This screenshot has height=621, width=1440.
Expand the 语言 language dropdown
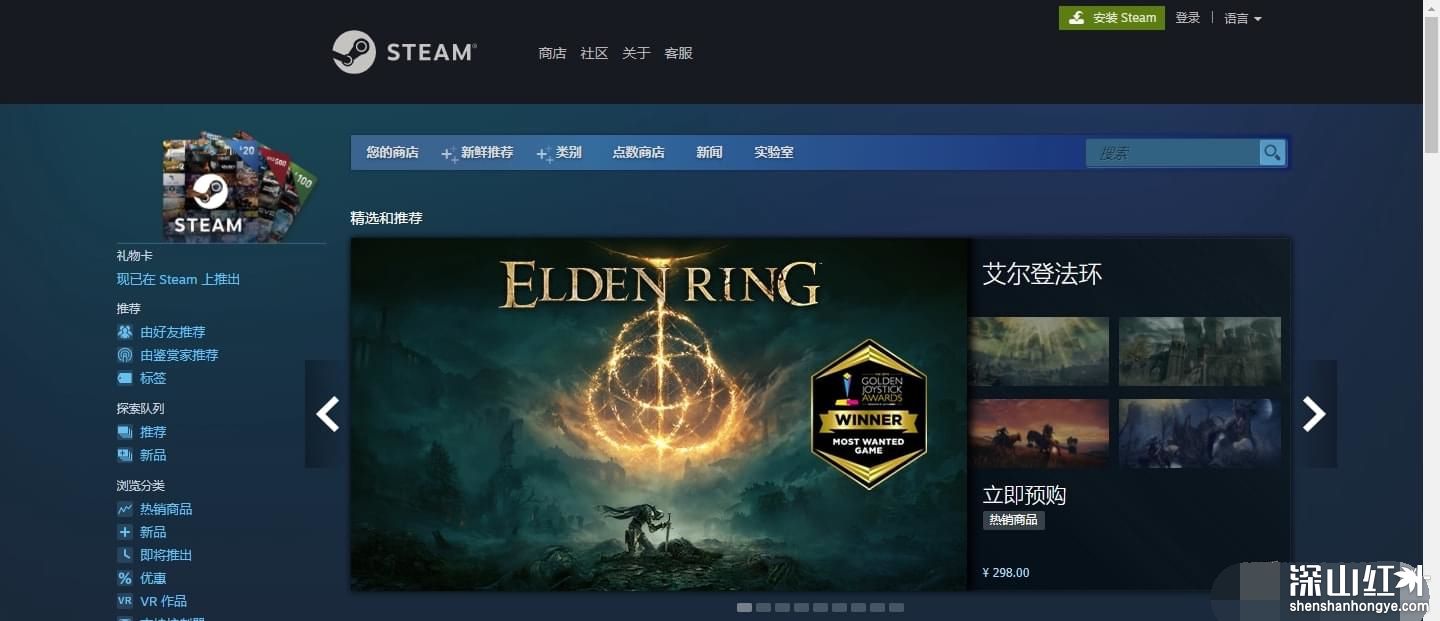(1243, 18)
